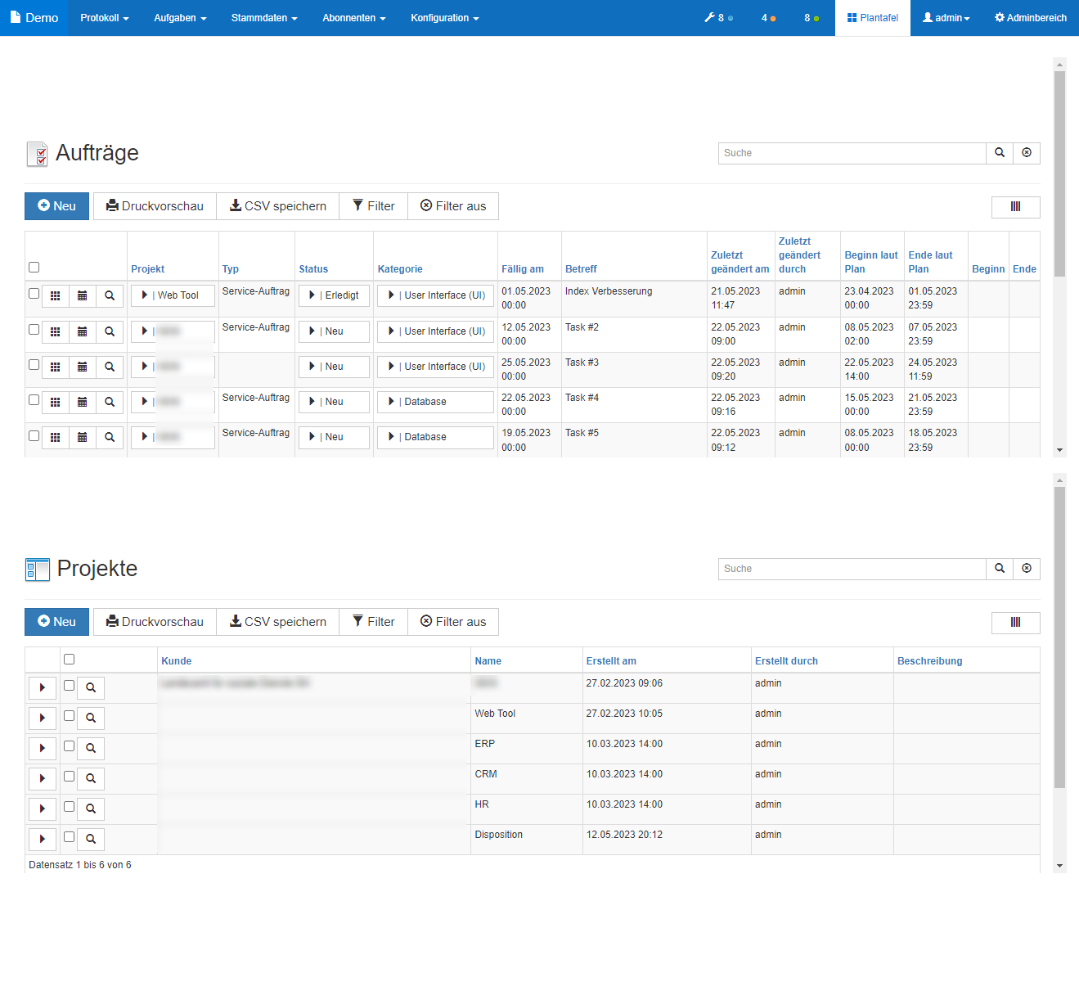
Task: Click the Projekte search magnifier button
Action: coord(1000,568)
